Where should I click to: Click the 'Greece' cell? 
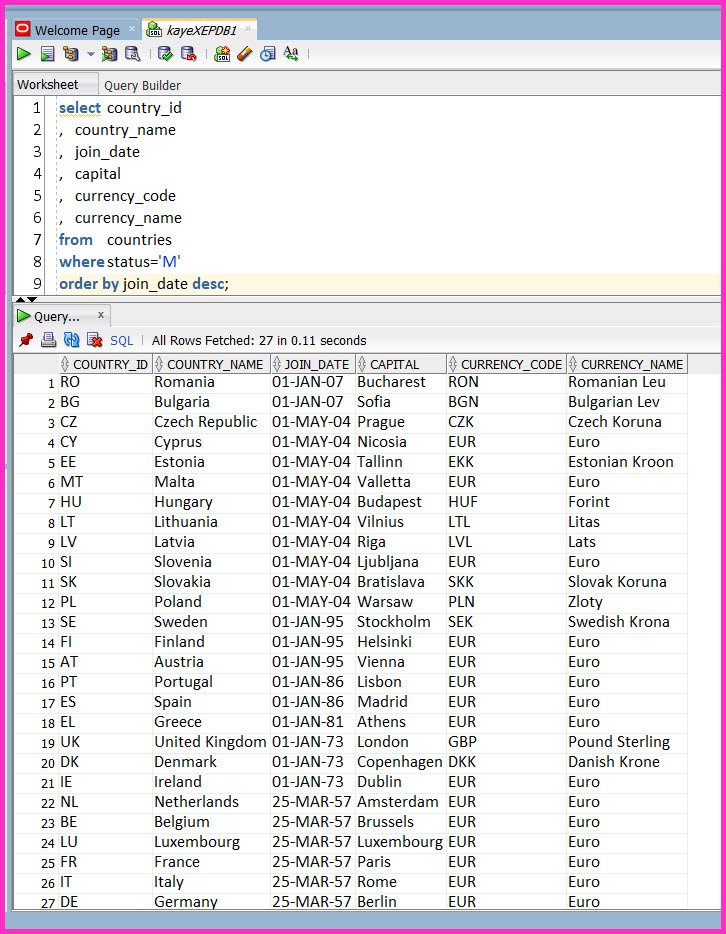tap(211, 722)
